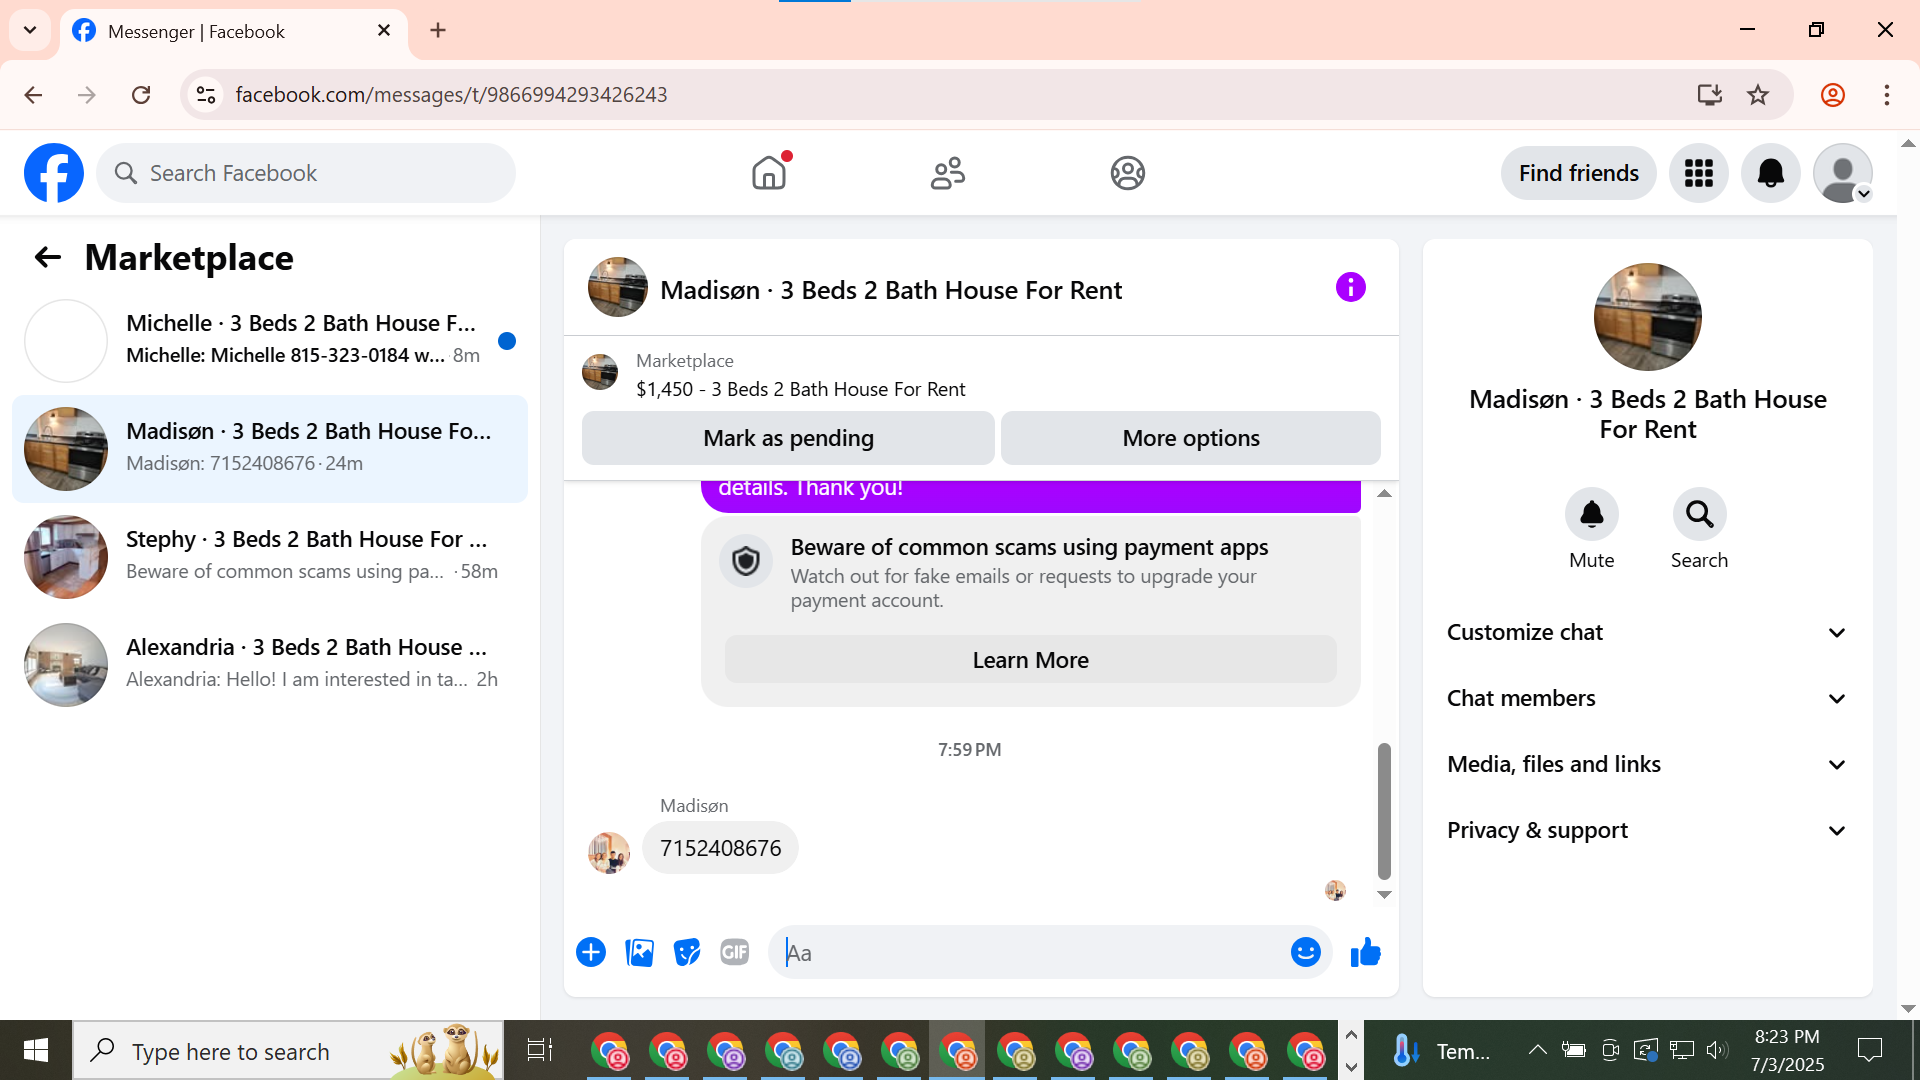Open more actions with blue plus icon

591,952
